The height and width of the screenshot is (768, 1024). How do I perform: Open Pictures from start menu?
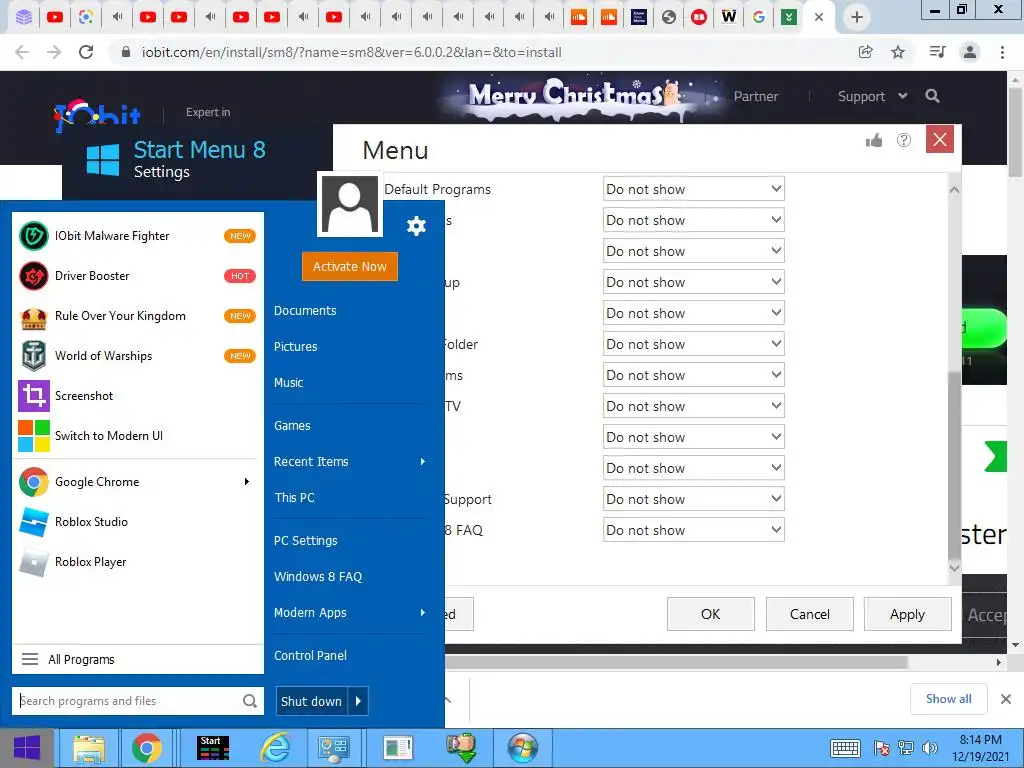[295, 347]
